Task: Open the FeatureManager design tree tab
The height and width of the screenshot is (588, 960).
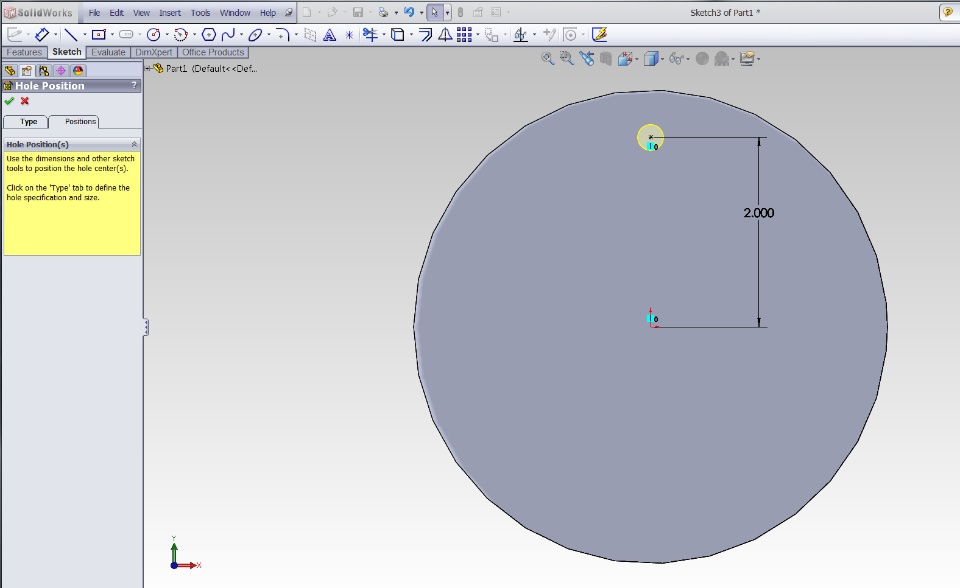Action: pos(10,70)
